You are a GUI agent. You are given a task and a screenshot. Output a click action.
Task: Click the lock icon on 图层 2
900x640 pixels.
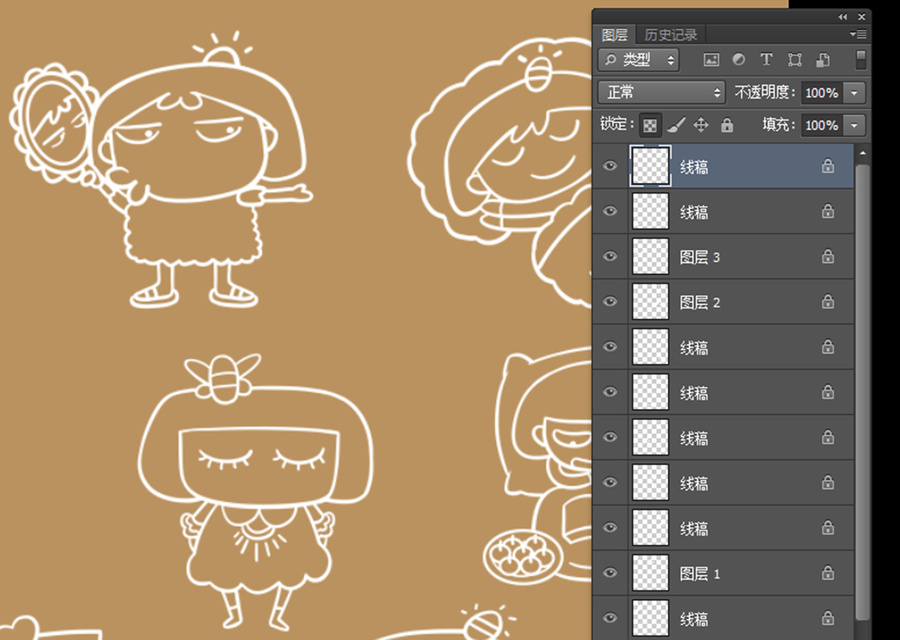(x=828, y=301)
